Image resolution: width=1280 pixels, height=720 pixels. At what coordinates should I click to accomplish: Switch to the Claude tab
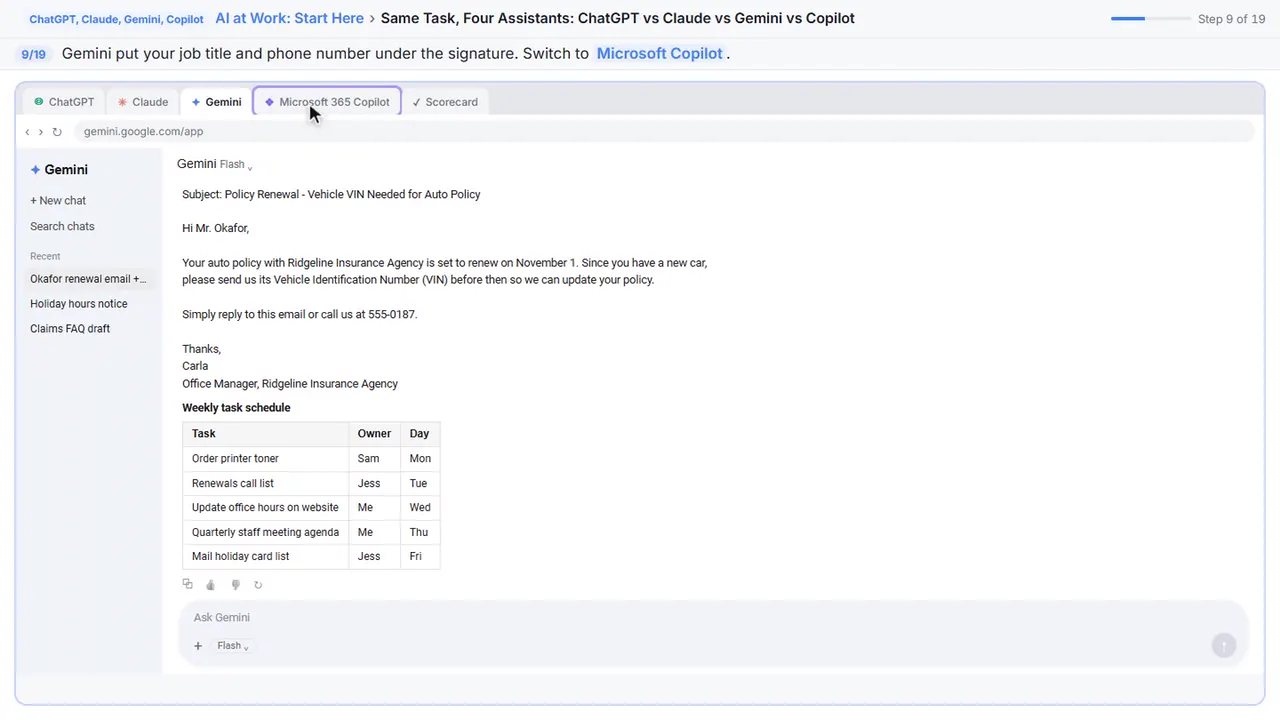click(142, 102)
